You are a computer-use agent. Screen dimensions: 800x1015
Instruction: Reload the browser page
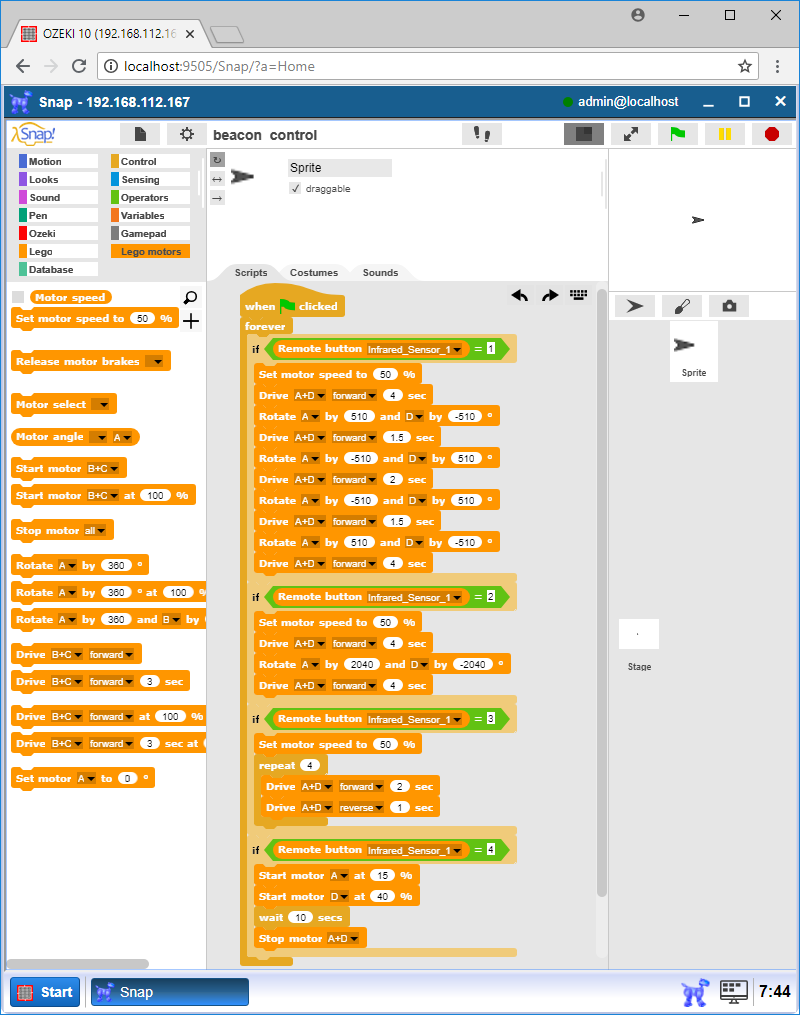[79, 66]
